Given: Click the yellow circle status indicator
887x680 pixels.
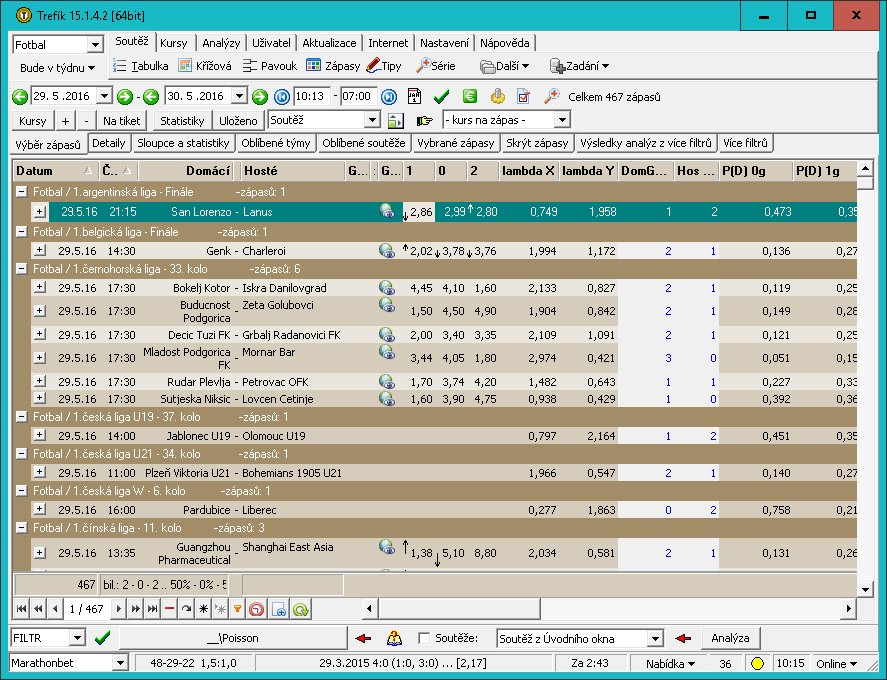Looking at the screenshot, I should pos(757,664).
